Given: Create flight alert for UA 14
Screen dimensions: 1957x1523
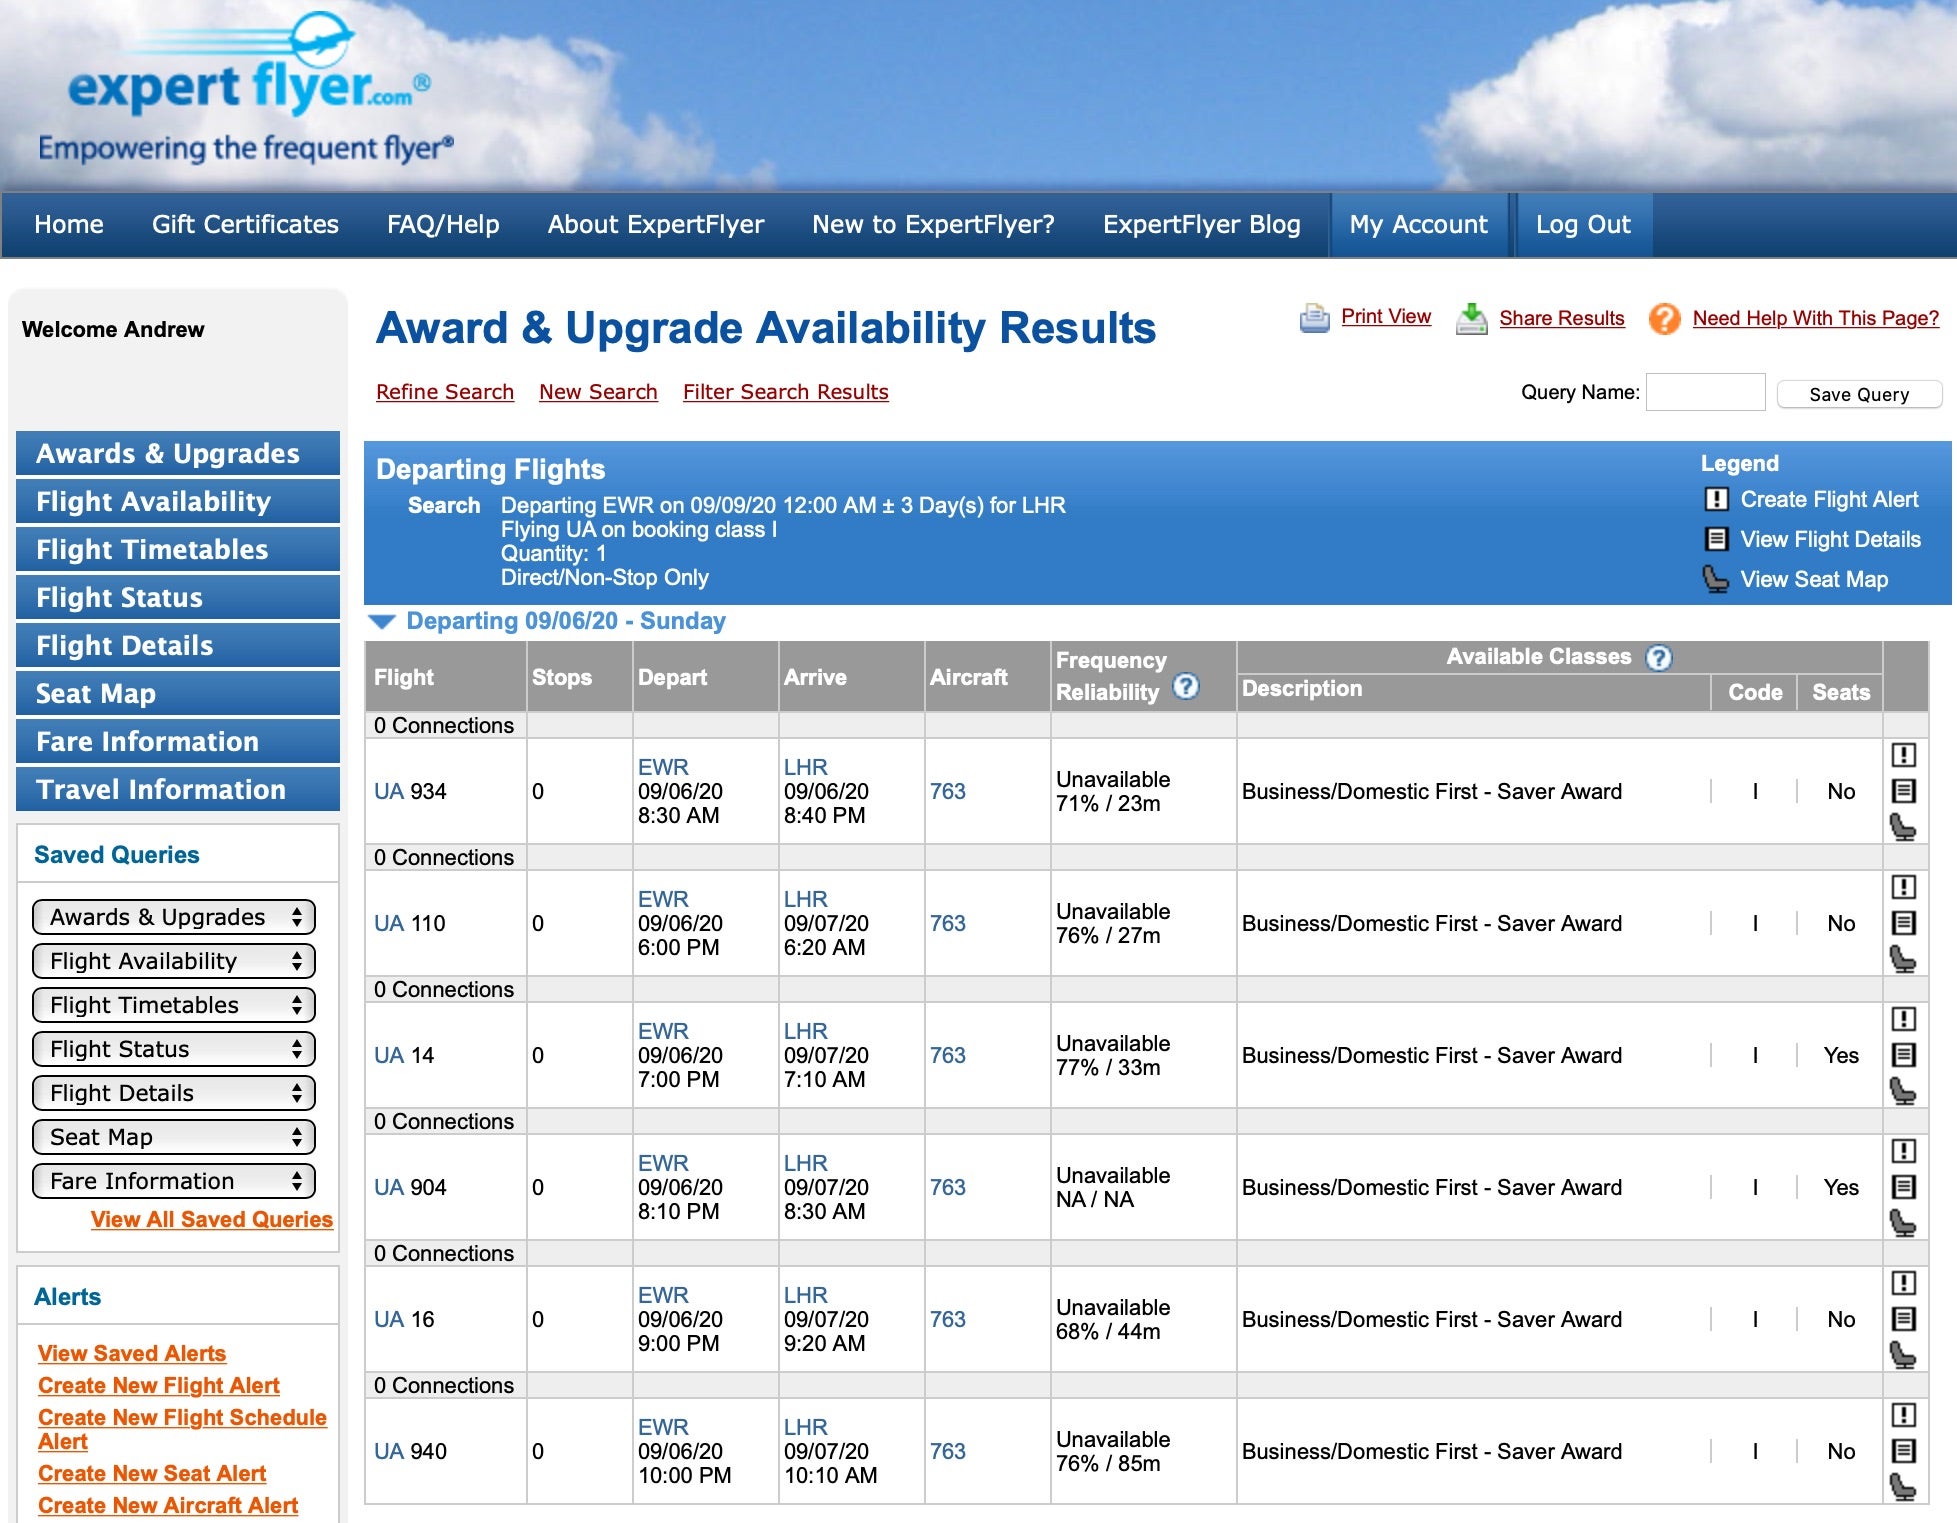Looking at the screenshot, I should click(x=1903, y=1019).
